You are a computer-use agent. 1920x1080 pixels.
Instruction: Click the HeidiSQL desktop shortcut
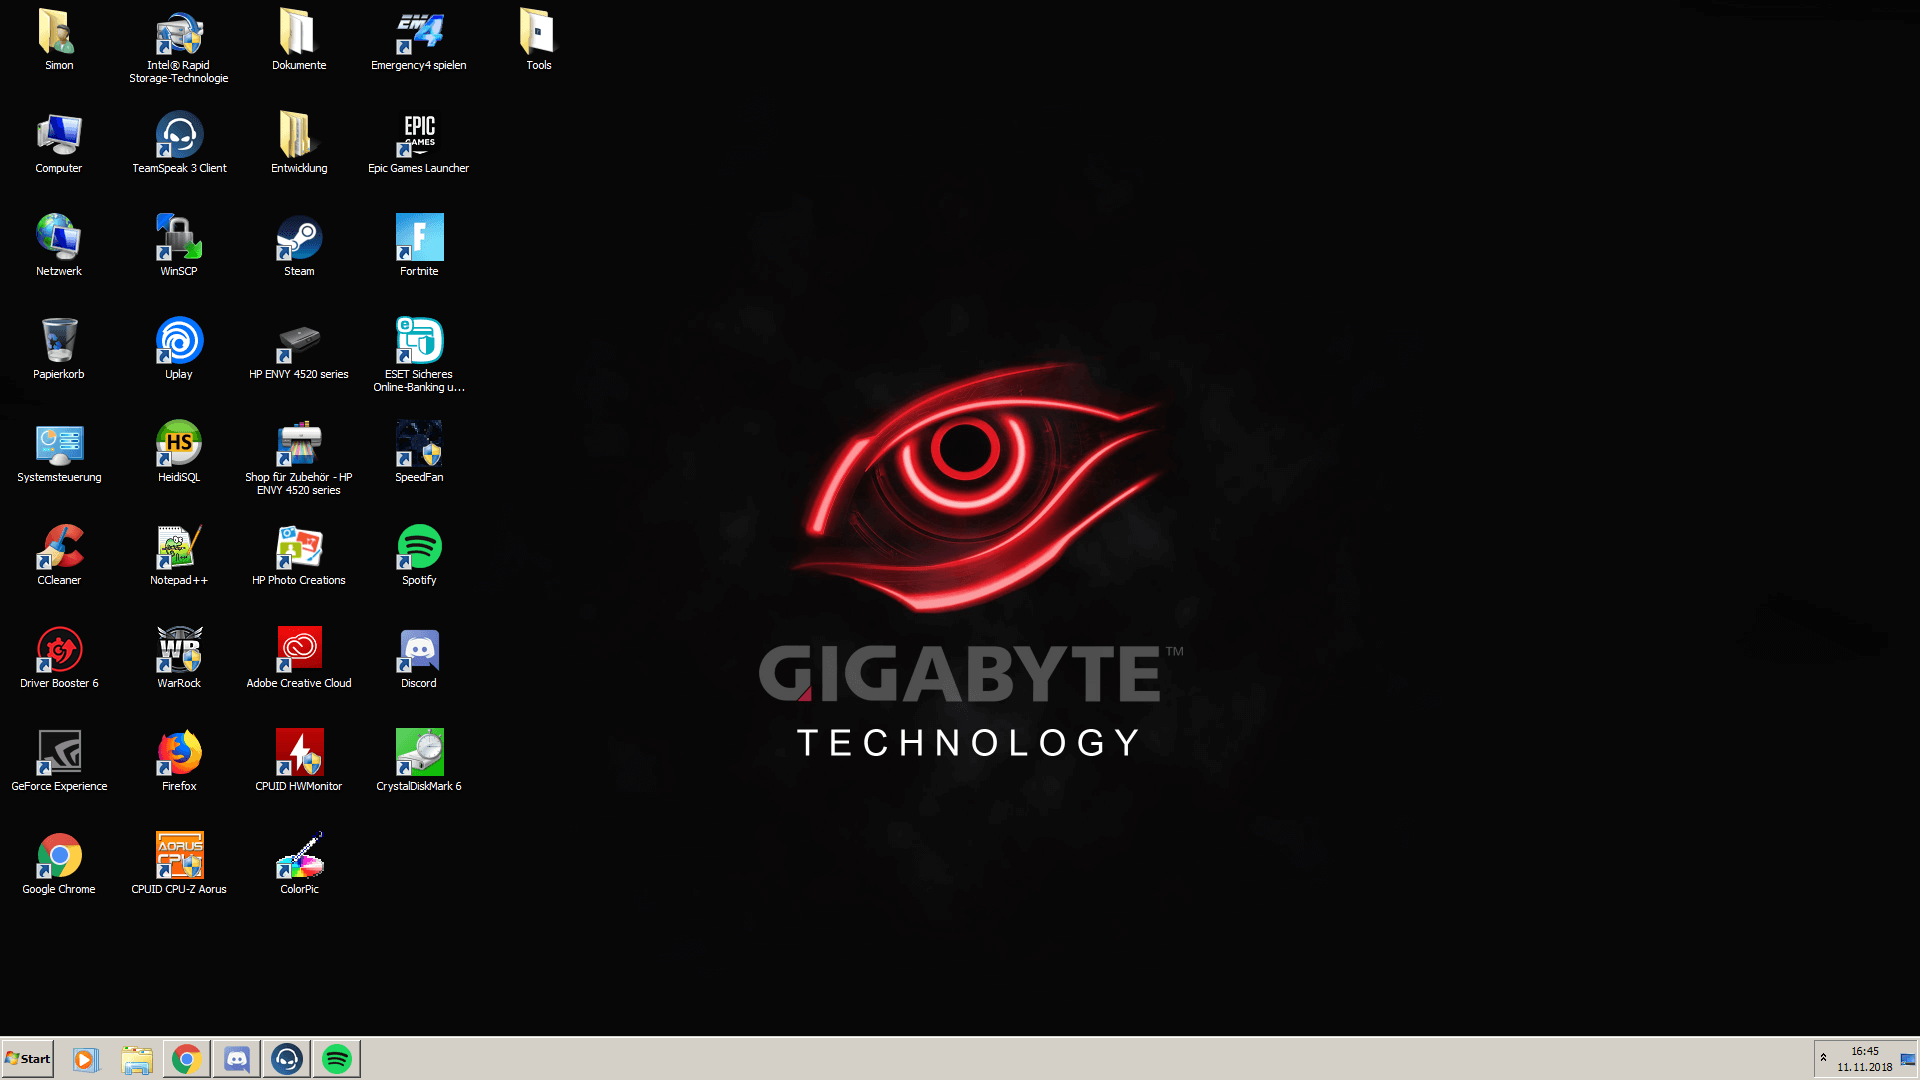click(179, 444)
